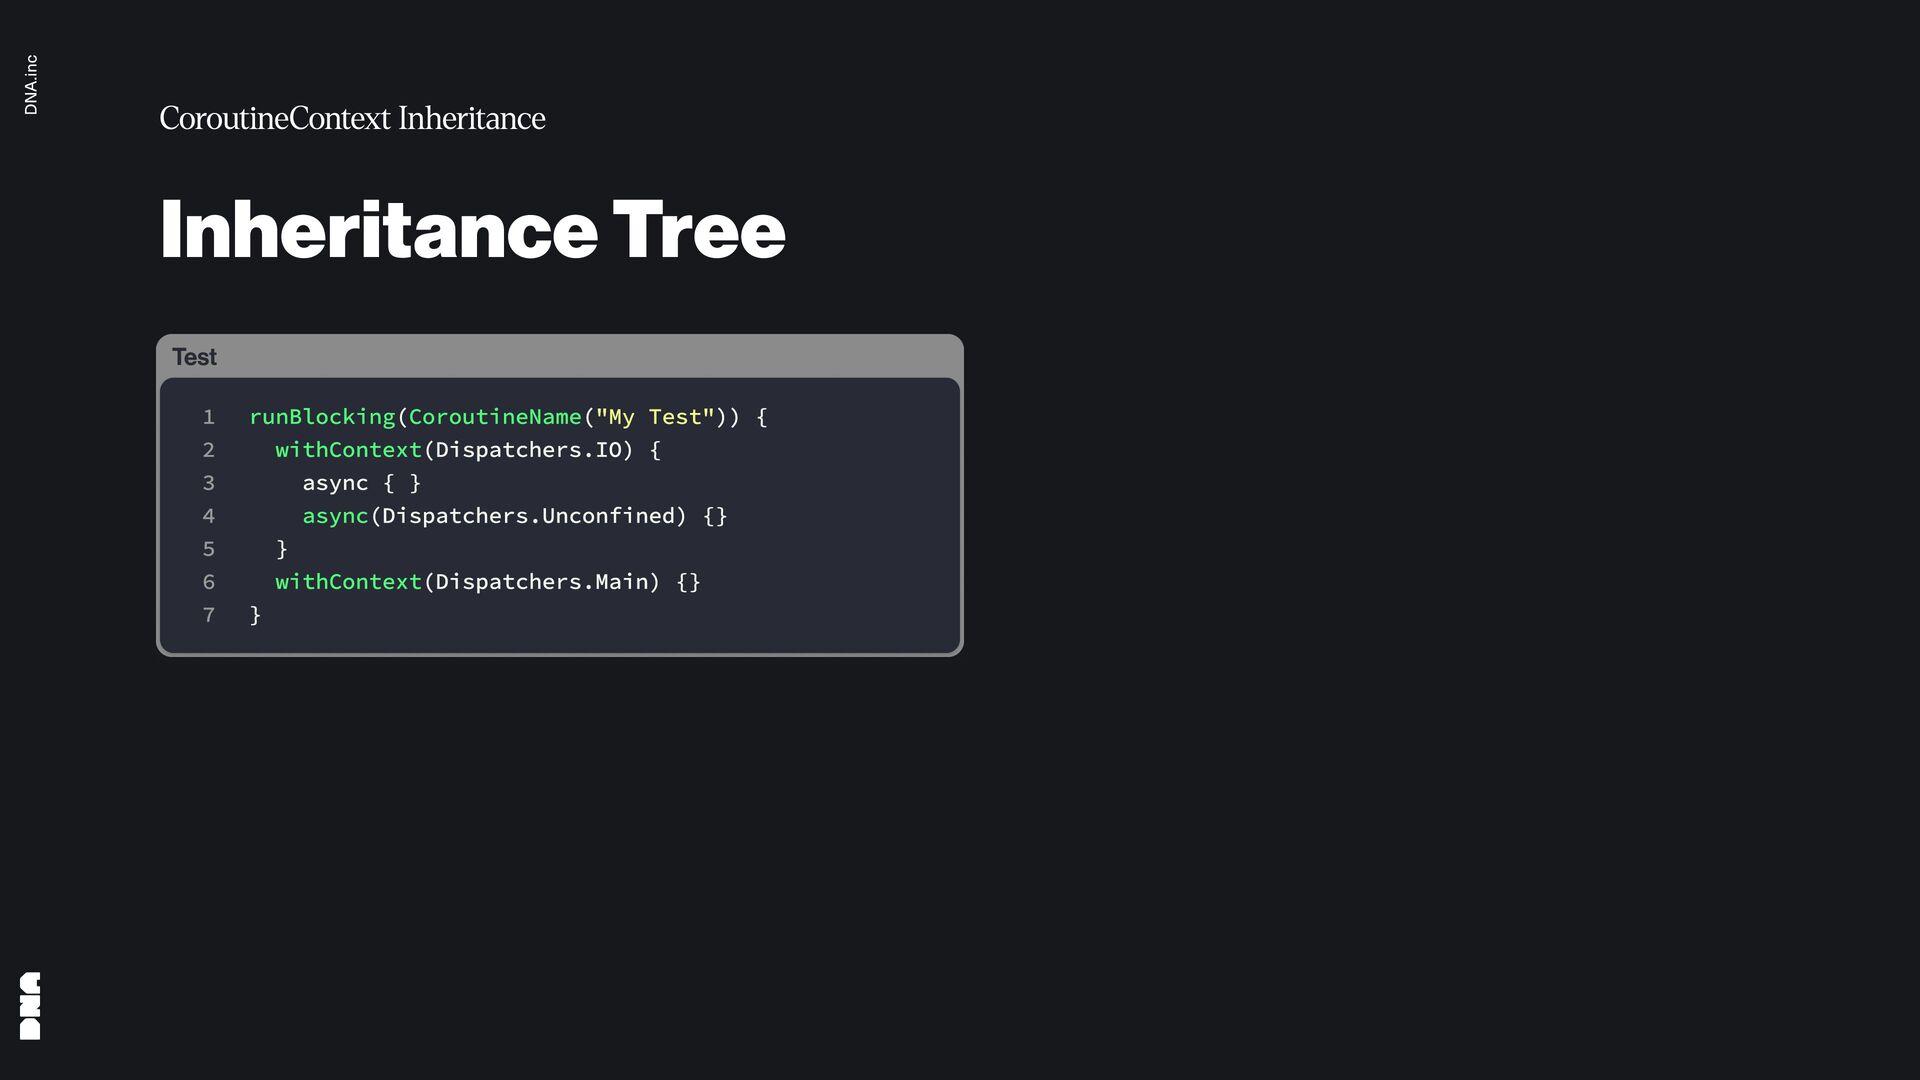1920x1080 pixels.
Task: Select the 'Test' code block tab
Action: click(x=194, y=357)
